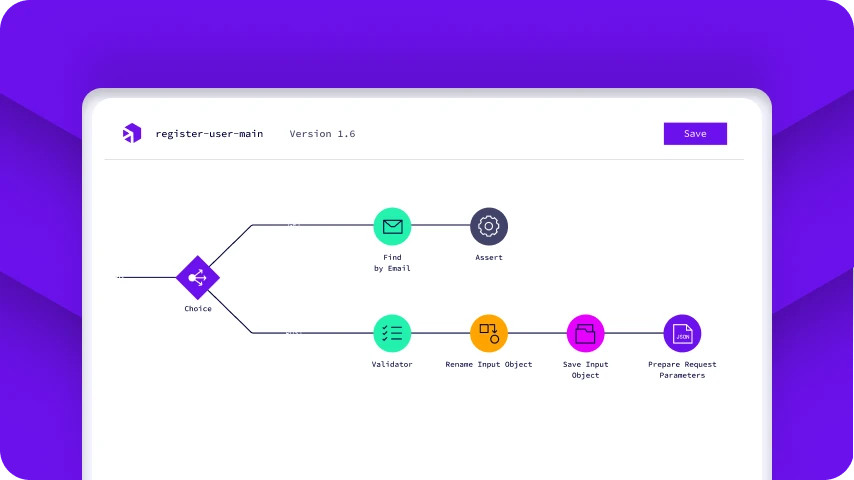Click the "Choice" text label
The width and height of the screenshot is (854, 480).
198,309
